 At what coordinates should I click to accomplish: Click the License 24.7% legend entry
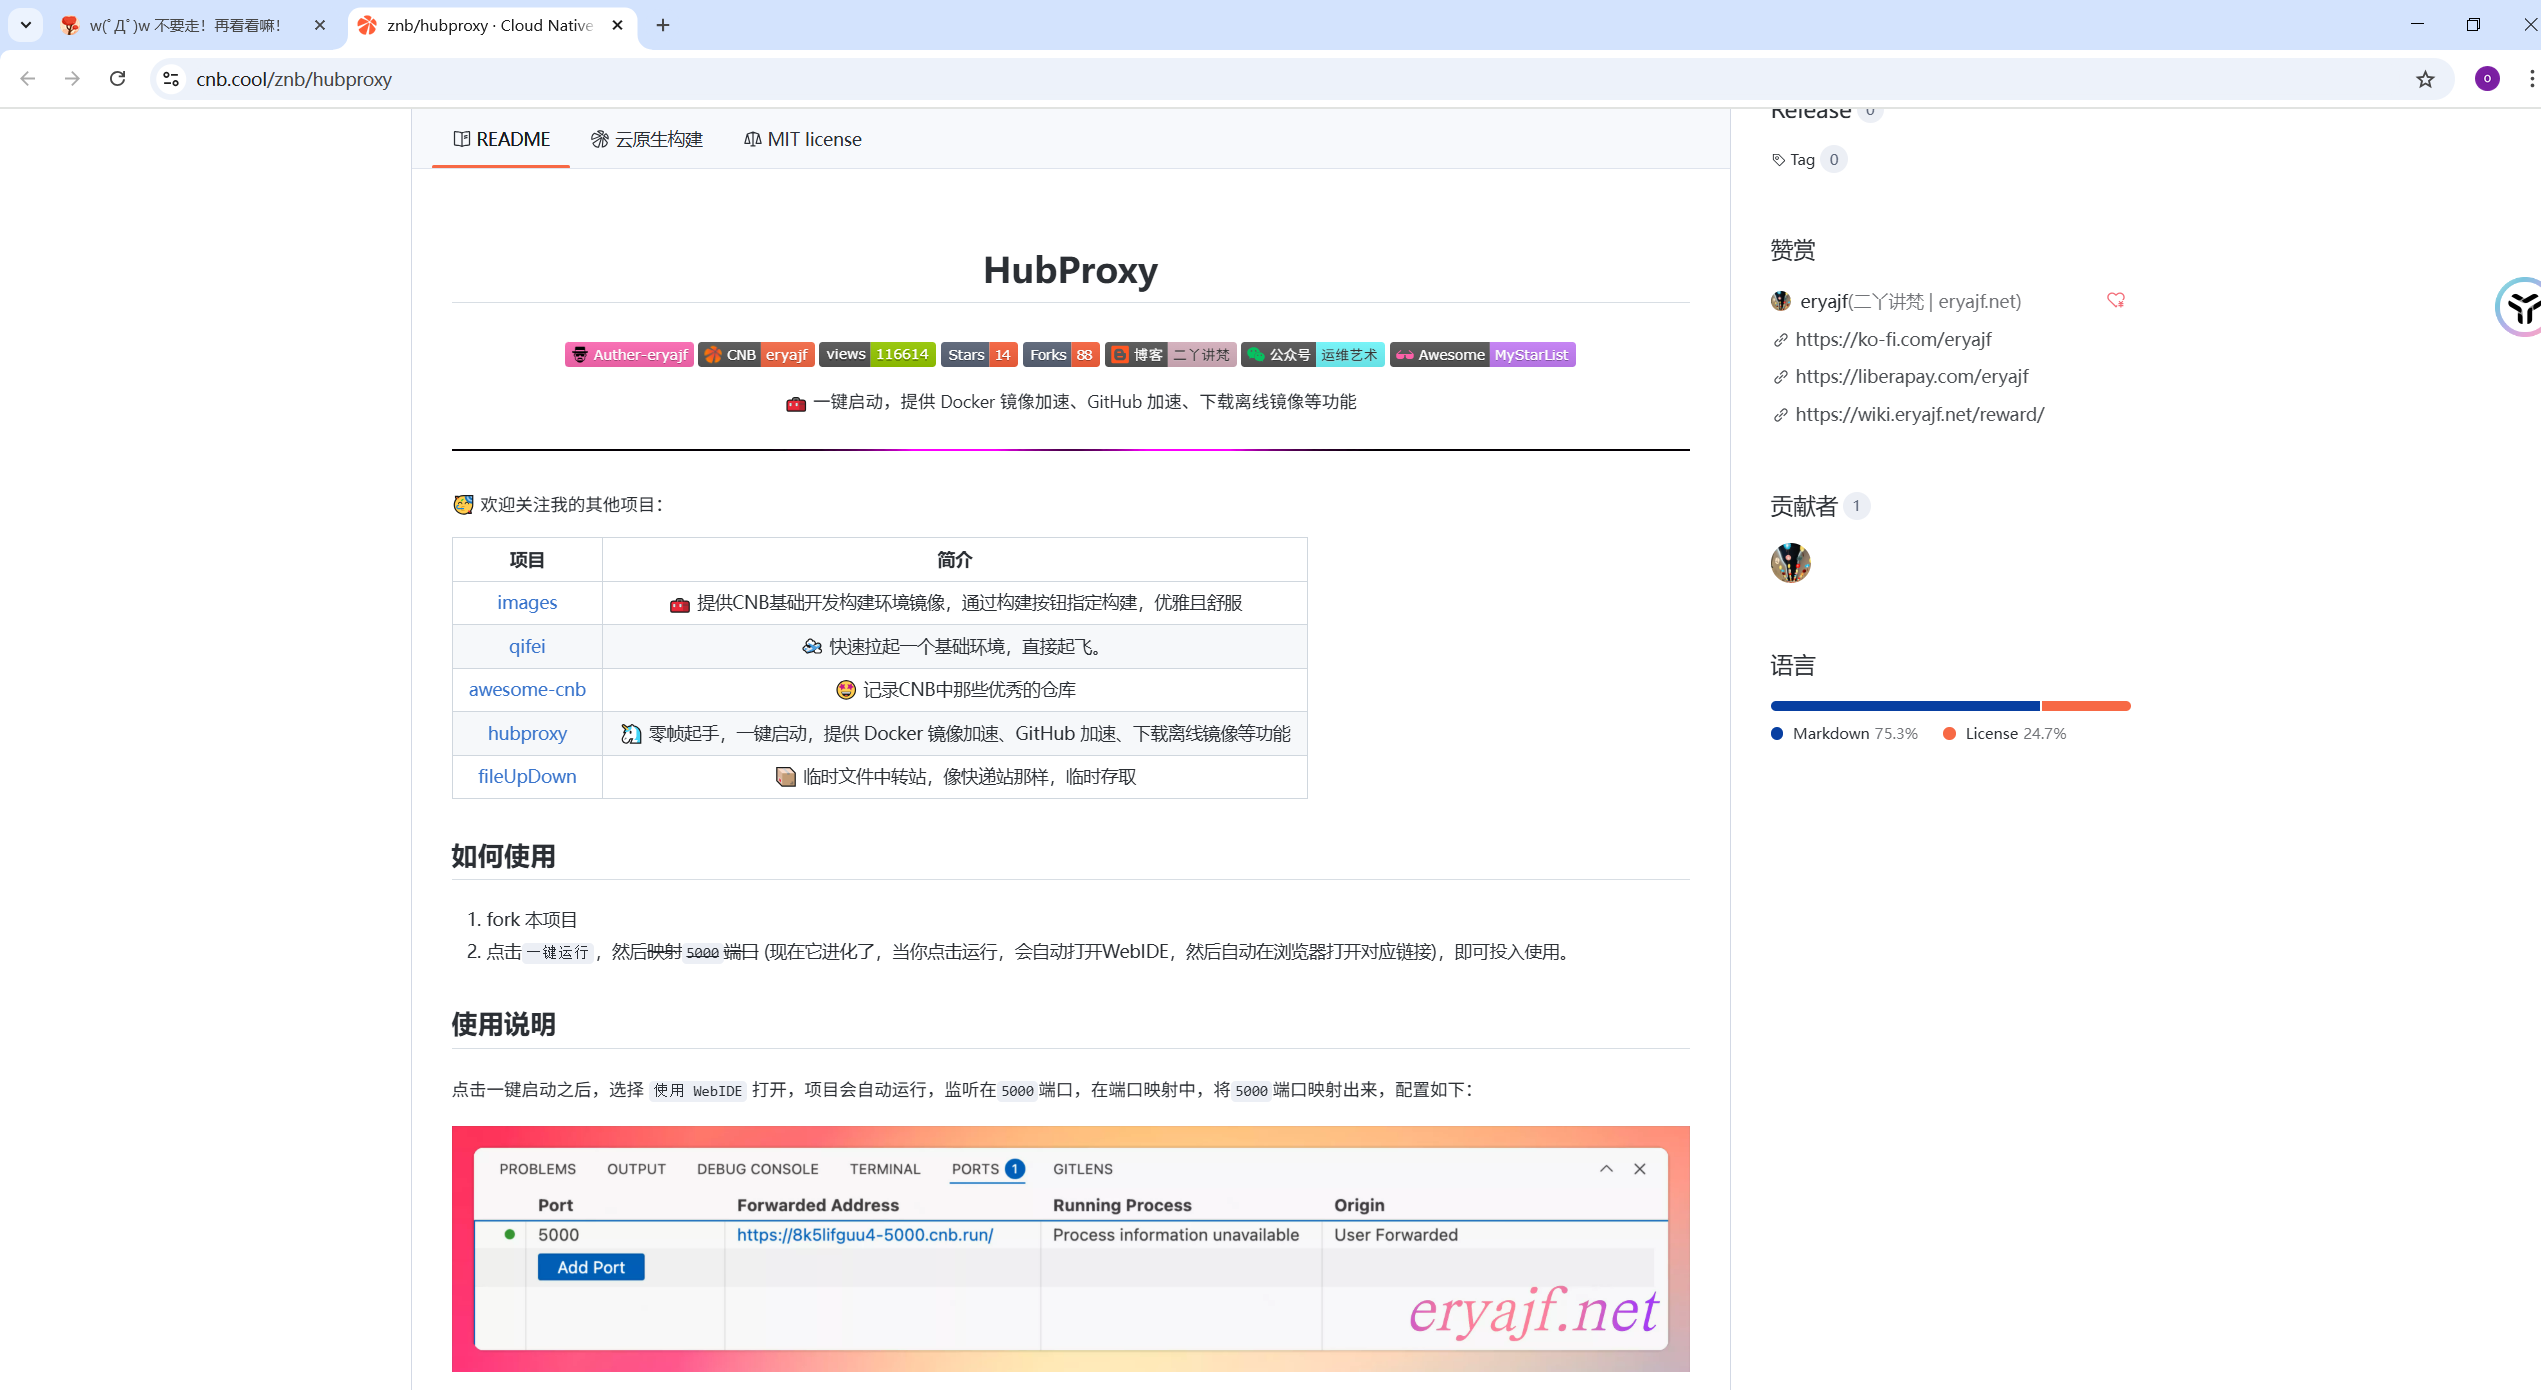coord(2005,734)
